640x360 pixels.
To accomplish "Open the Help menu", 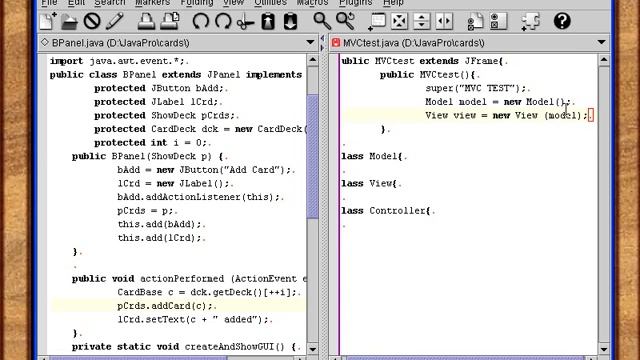I will coord(393,3).
